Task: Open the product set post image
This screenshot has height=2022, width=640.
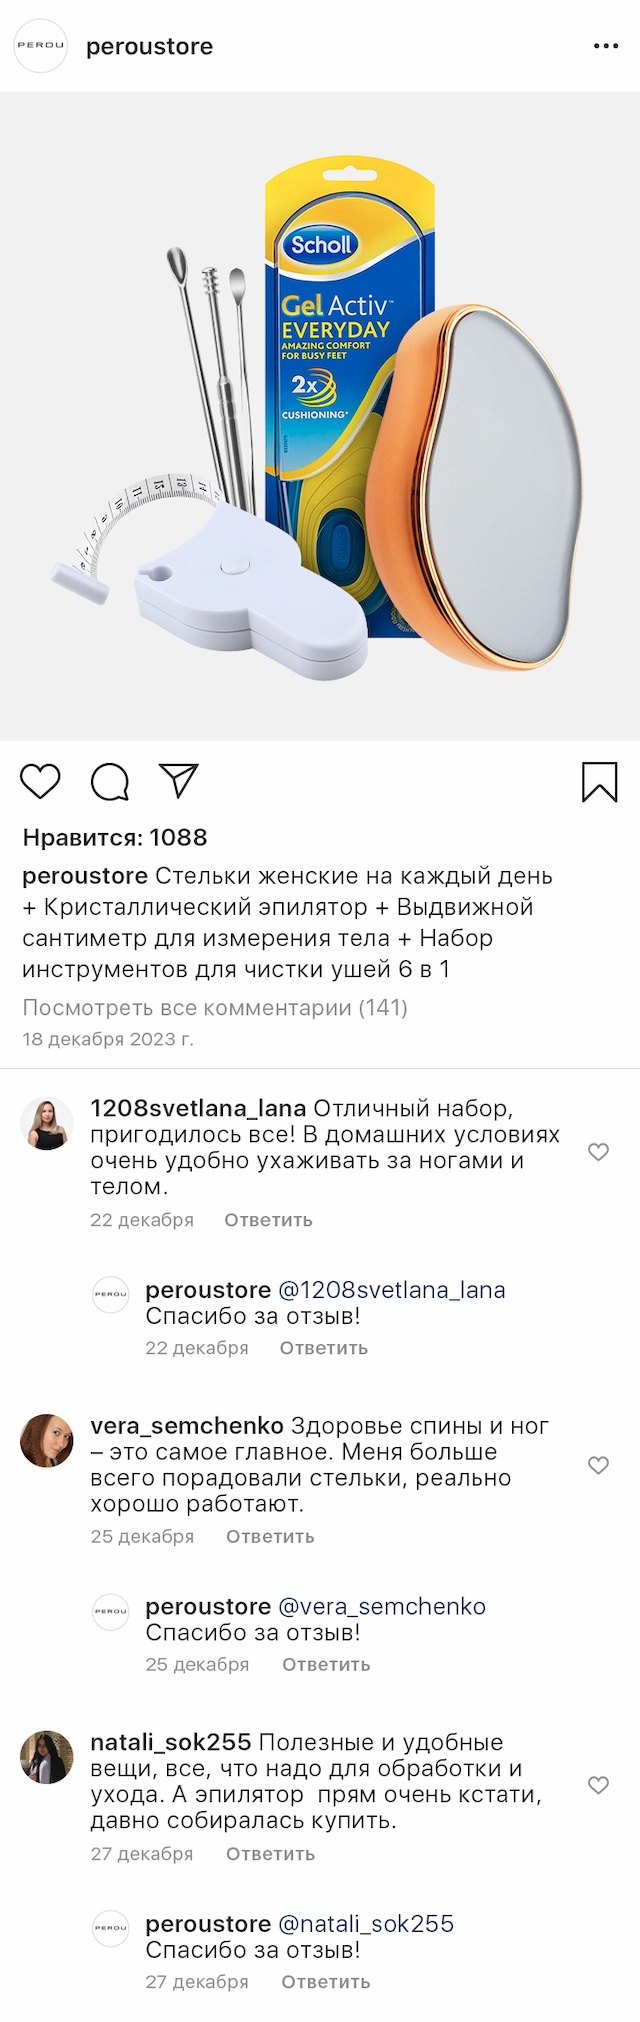Action: tap(320, 416)
